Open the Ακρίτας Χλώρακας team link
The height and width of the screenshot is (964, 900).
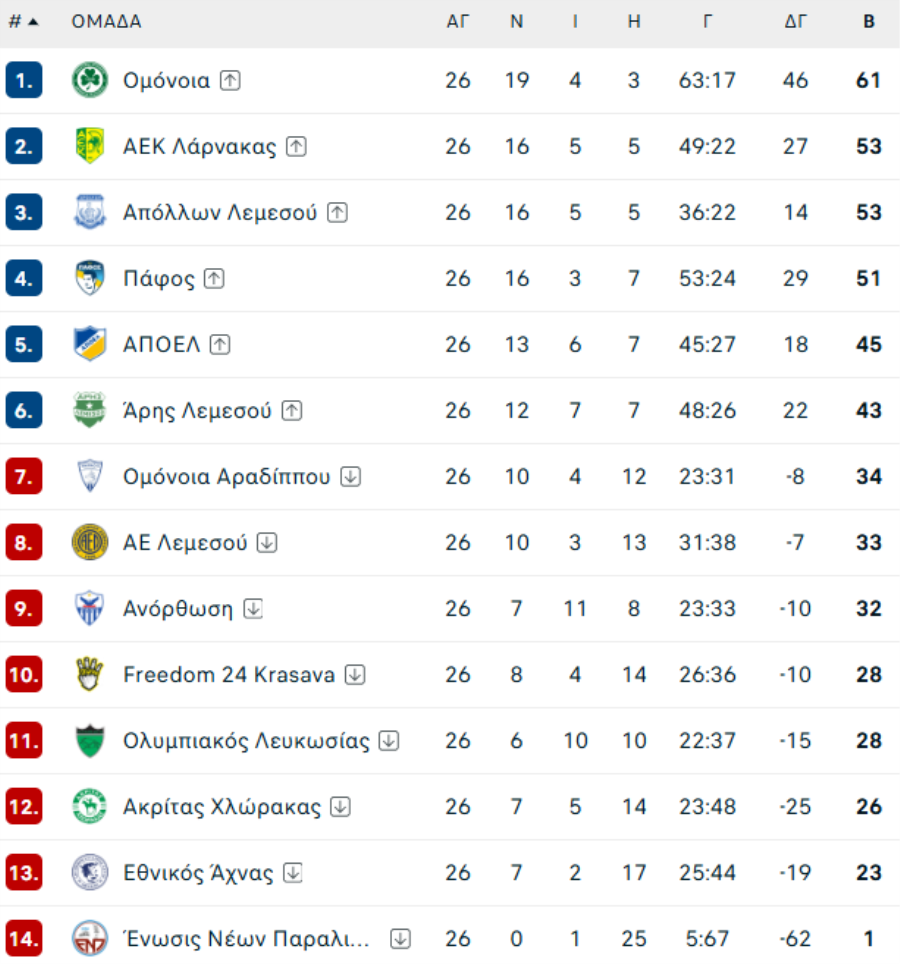[222, 807]
